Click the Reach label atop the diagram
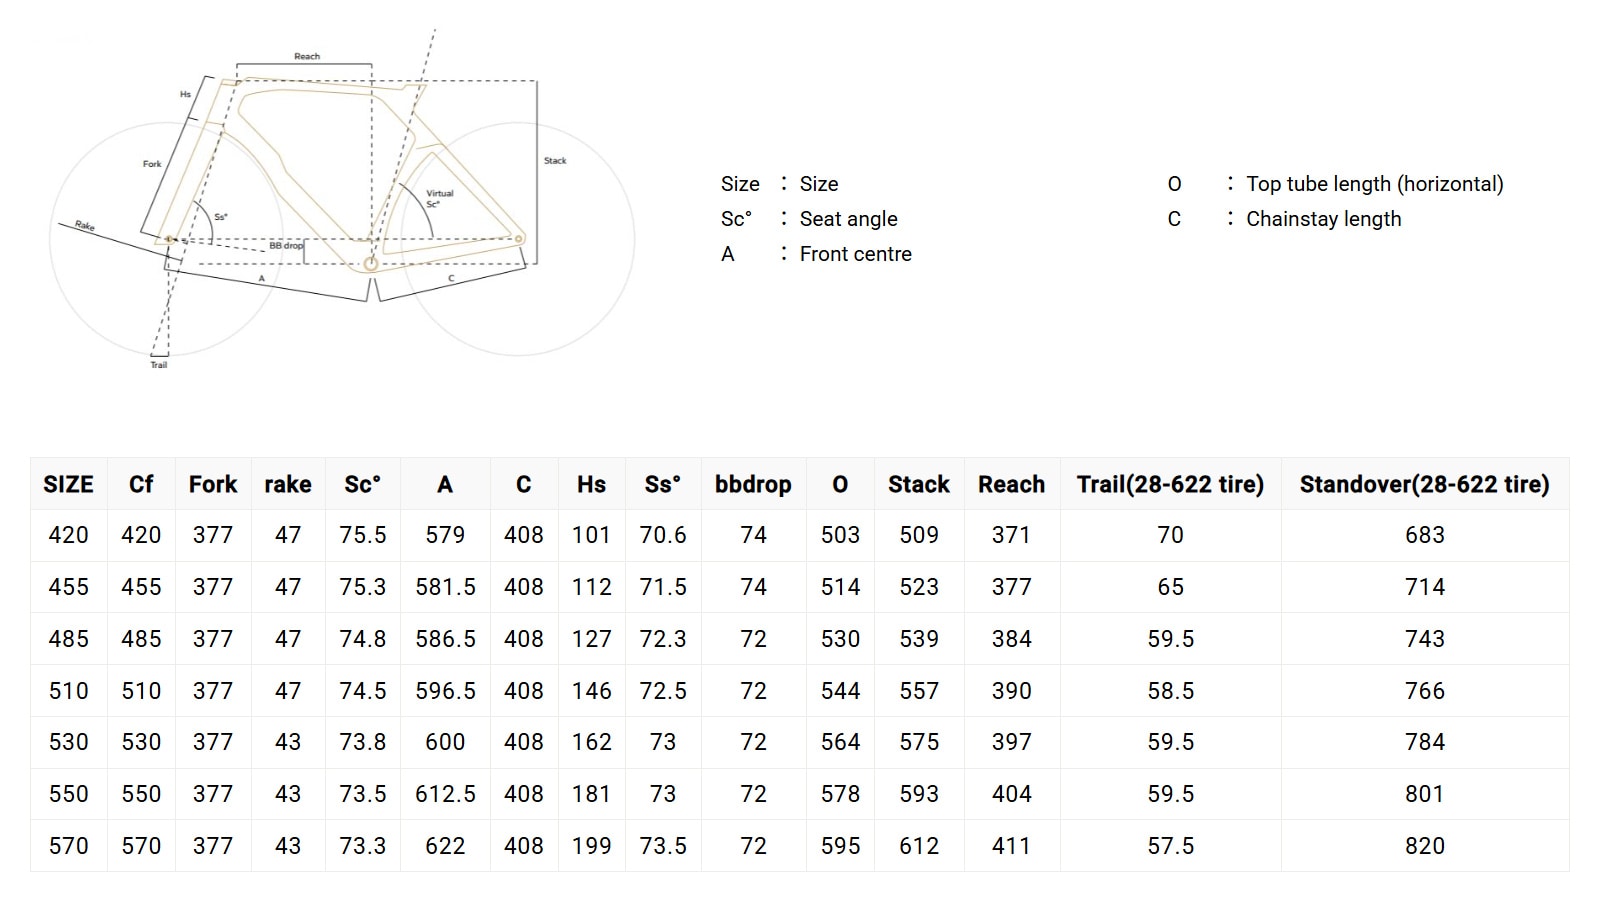 (307, 56)
